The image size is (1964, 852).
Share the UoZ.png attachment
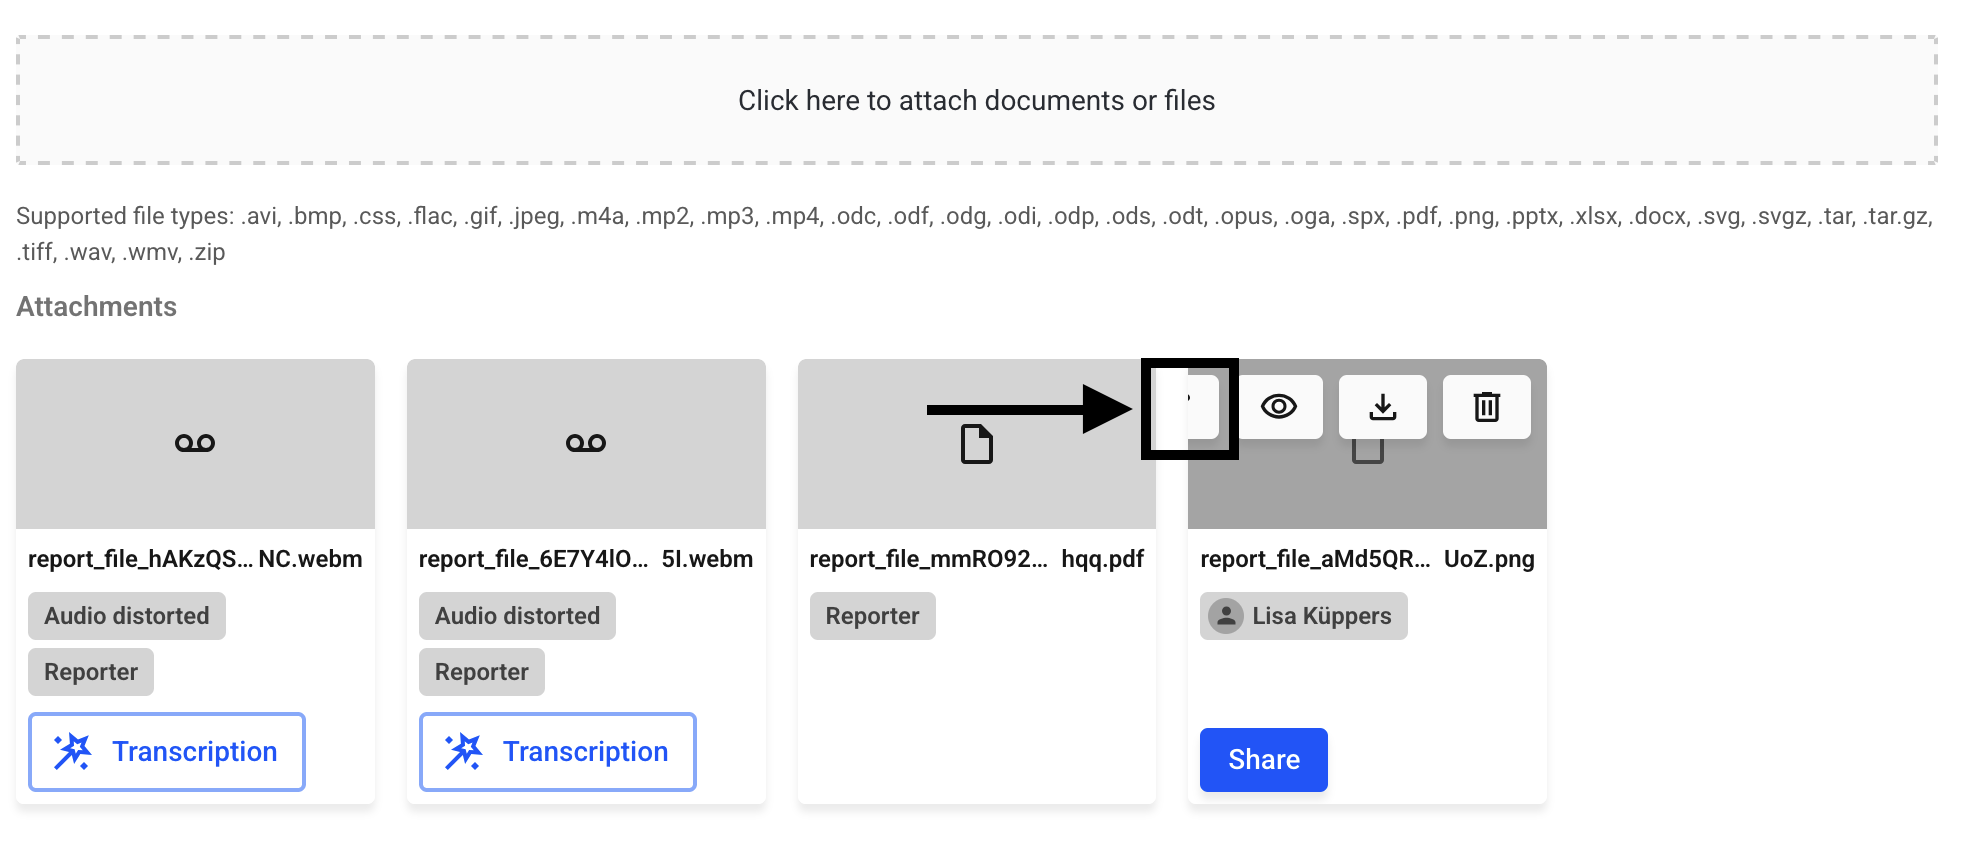(1263, 760)
